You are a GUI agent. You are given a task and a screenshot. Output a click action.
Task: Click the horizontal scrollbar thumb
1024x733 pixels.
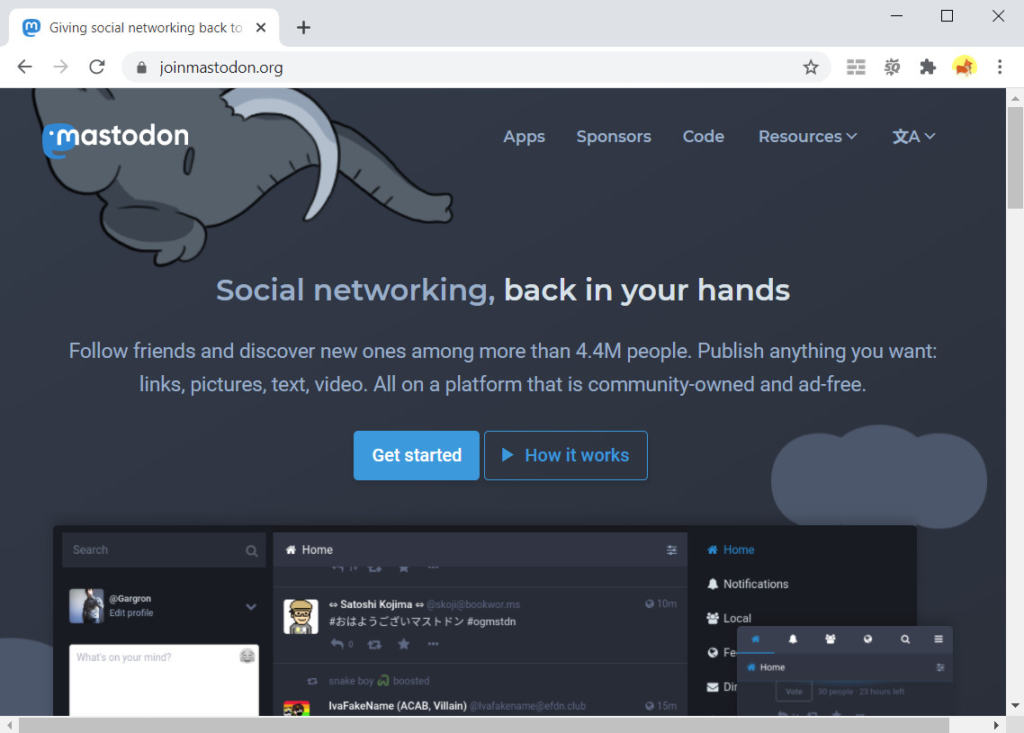point(483,725)
